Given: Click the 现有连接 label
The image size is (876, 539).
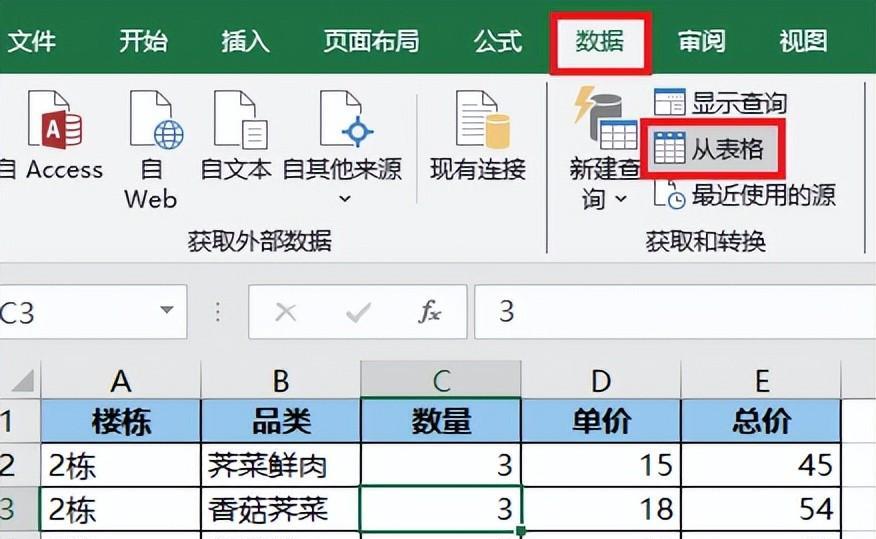Looking at the screenshot, I should (478, 169).
